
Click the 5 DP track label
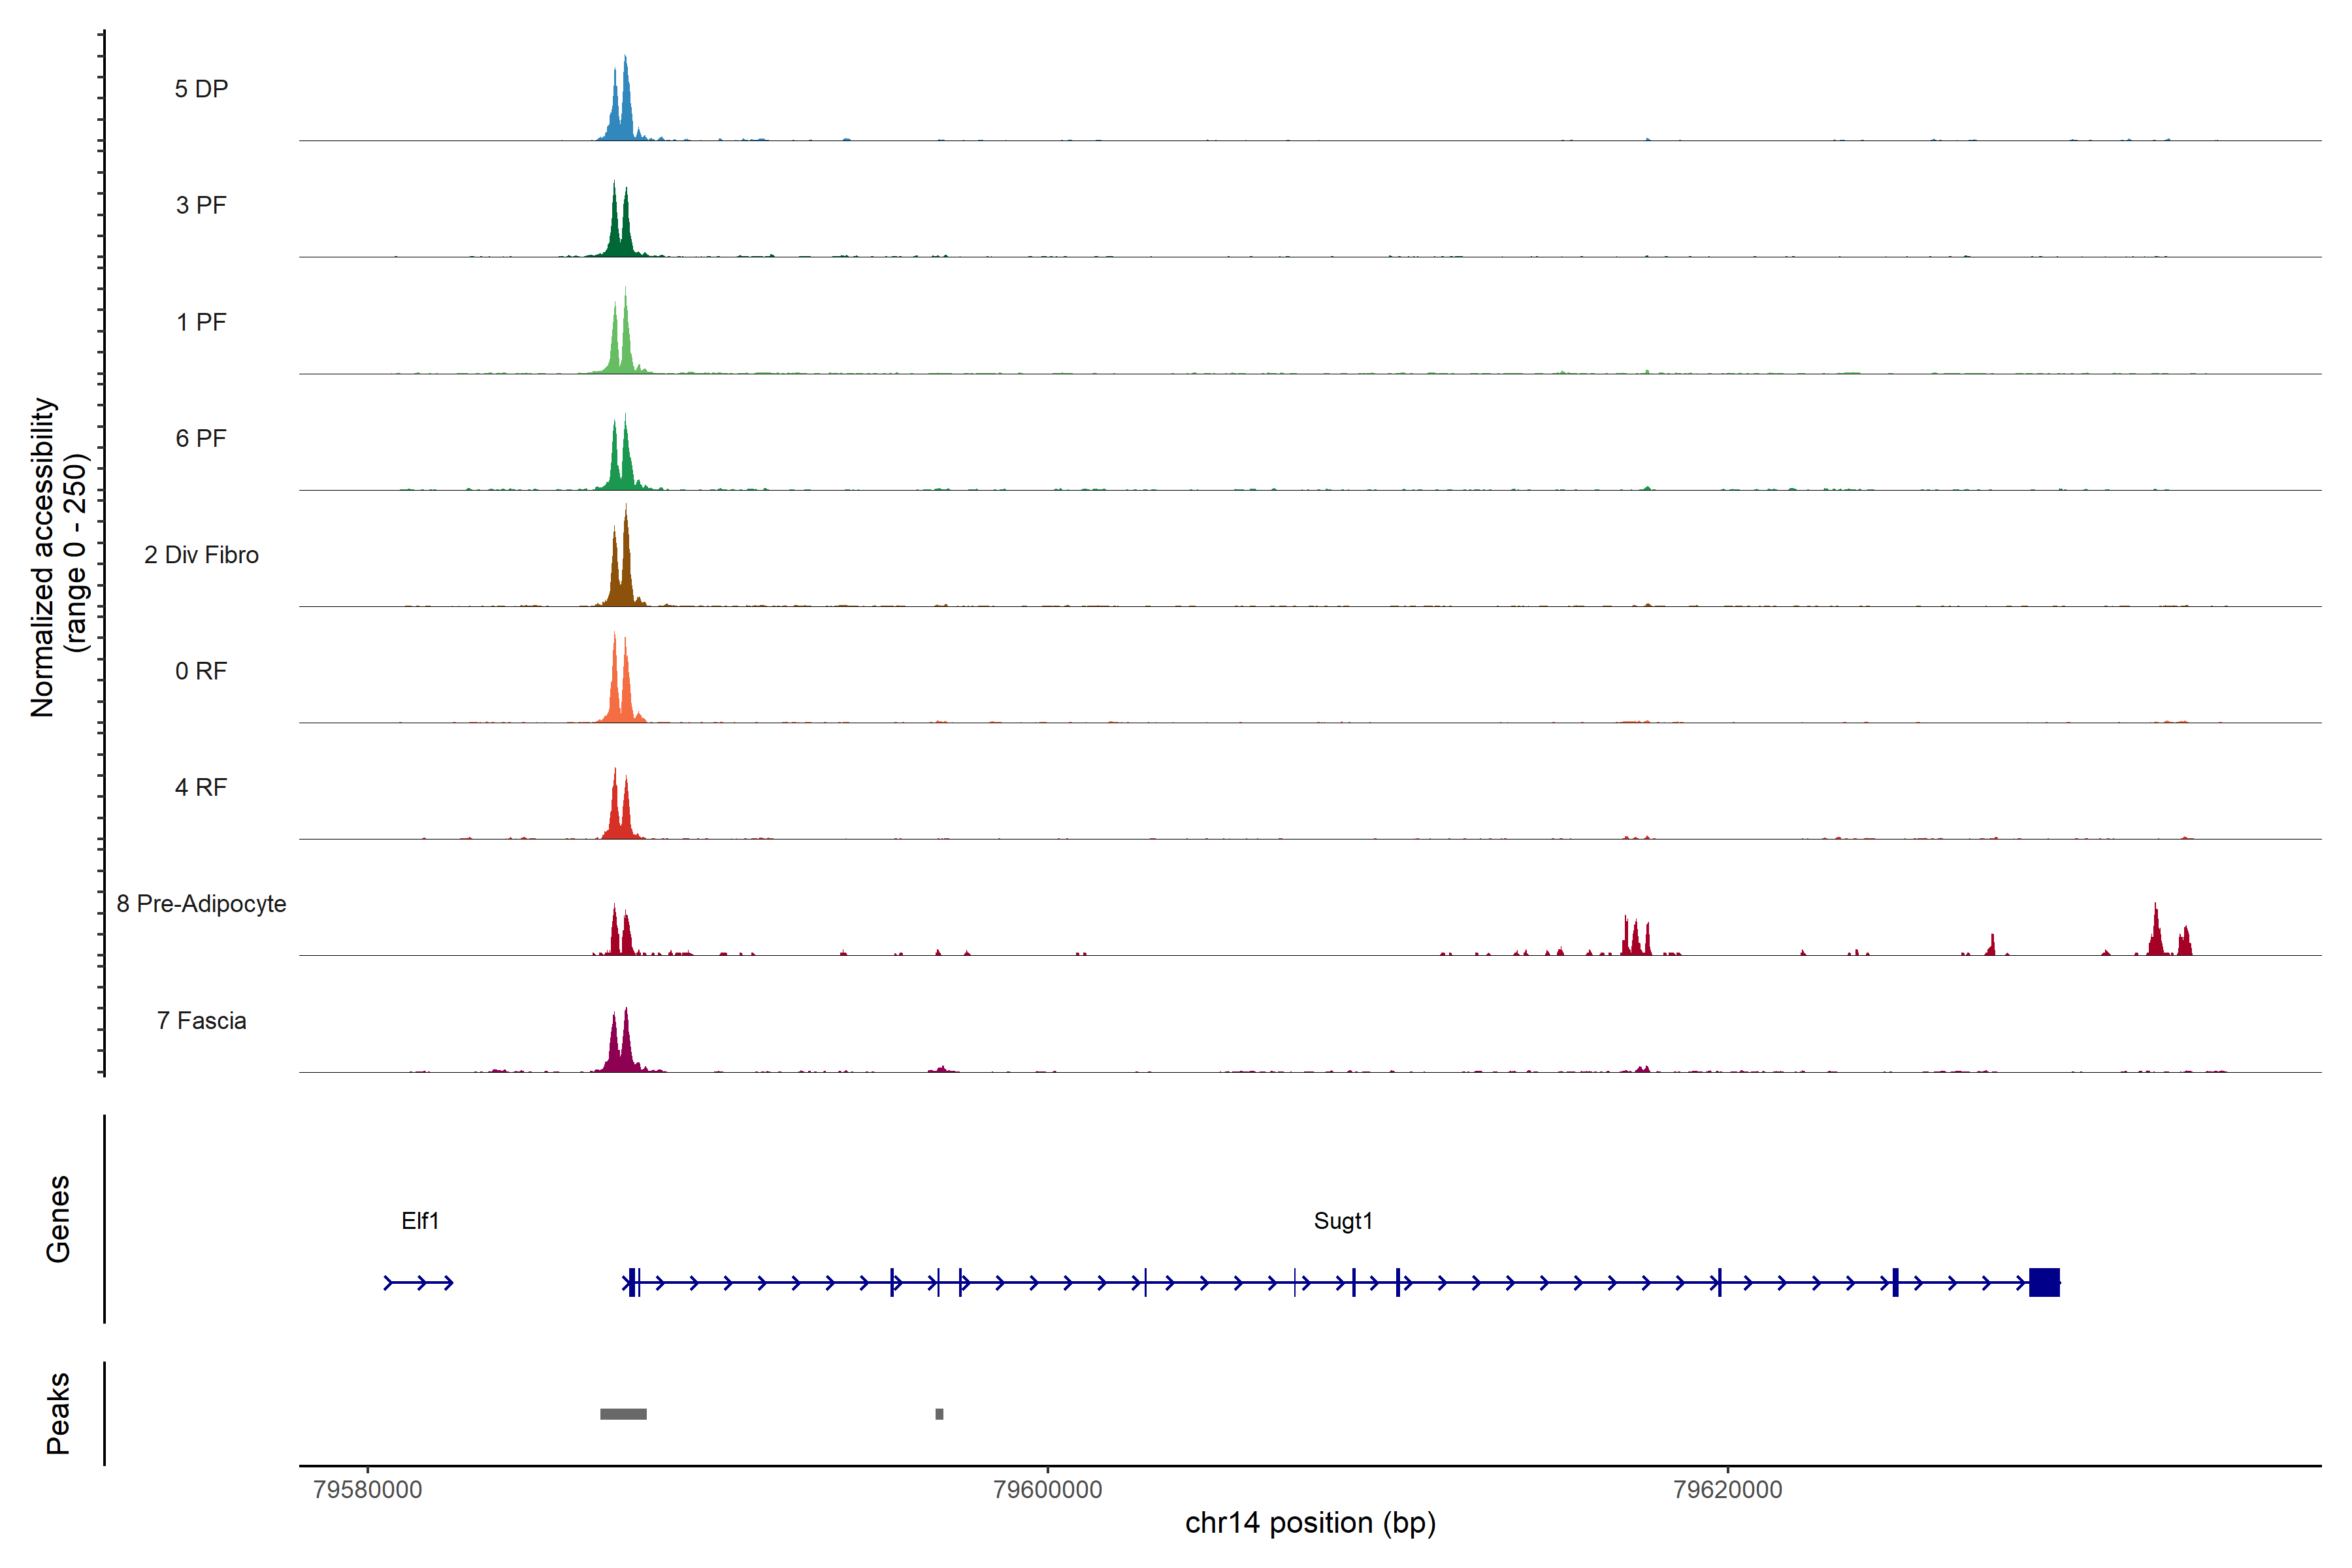(x=201, y=89)
